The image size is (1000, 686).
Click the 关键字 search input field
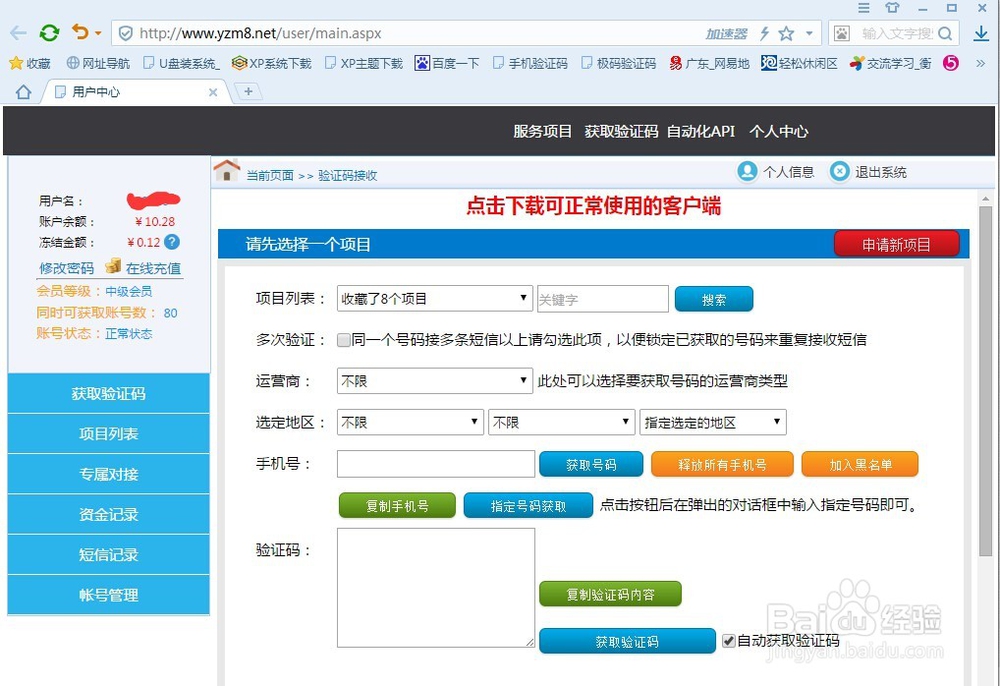pos(602,298)
